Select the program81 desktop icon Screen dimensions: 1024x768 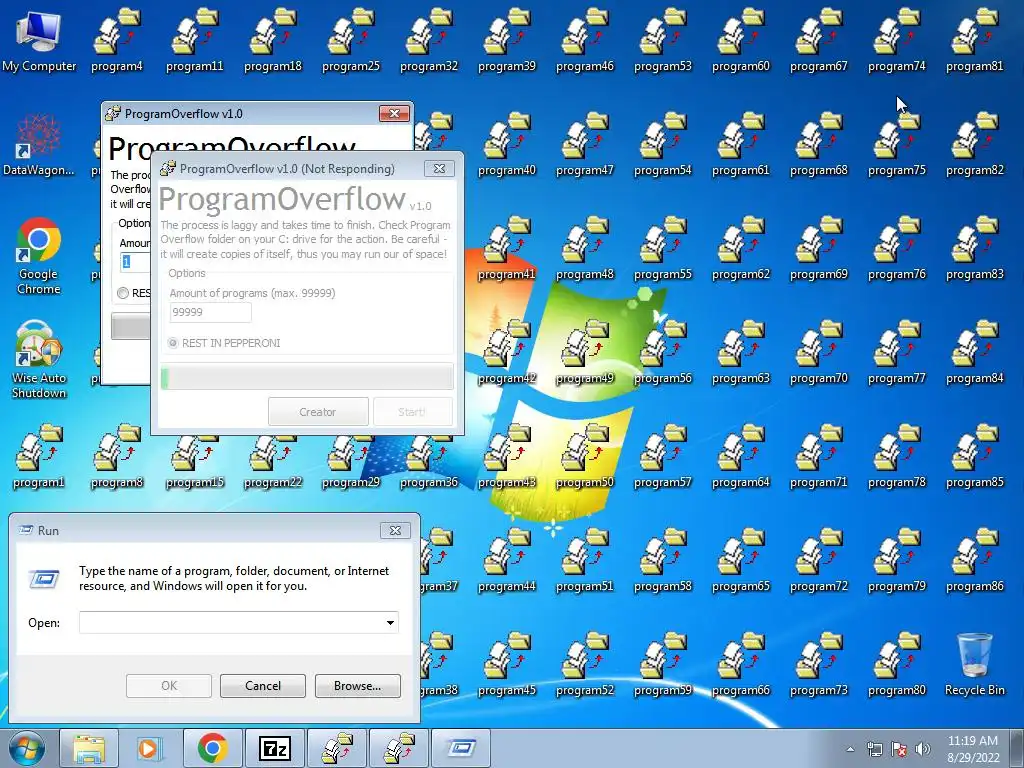click(x=974, y=40)
